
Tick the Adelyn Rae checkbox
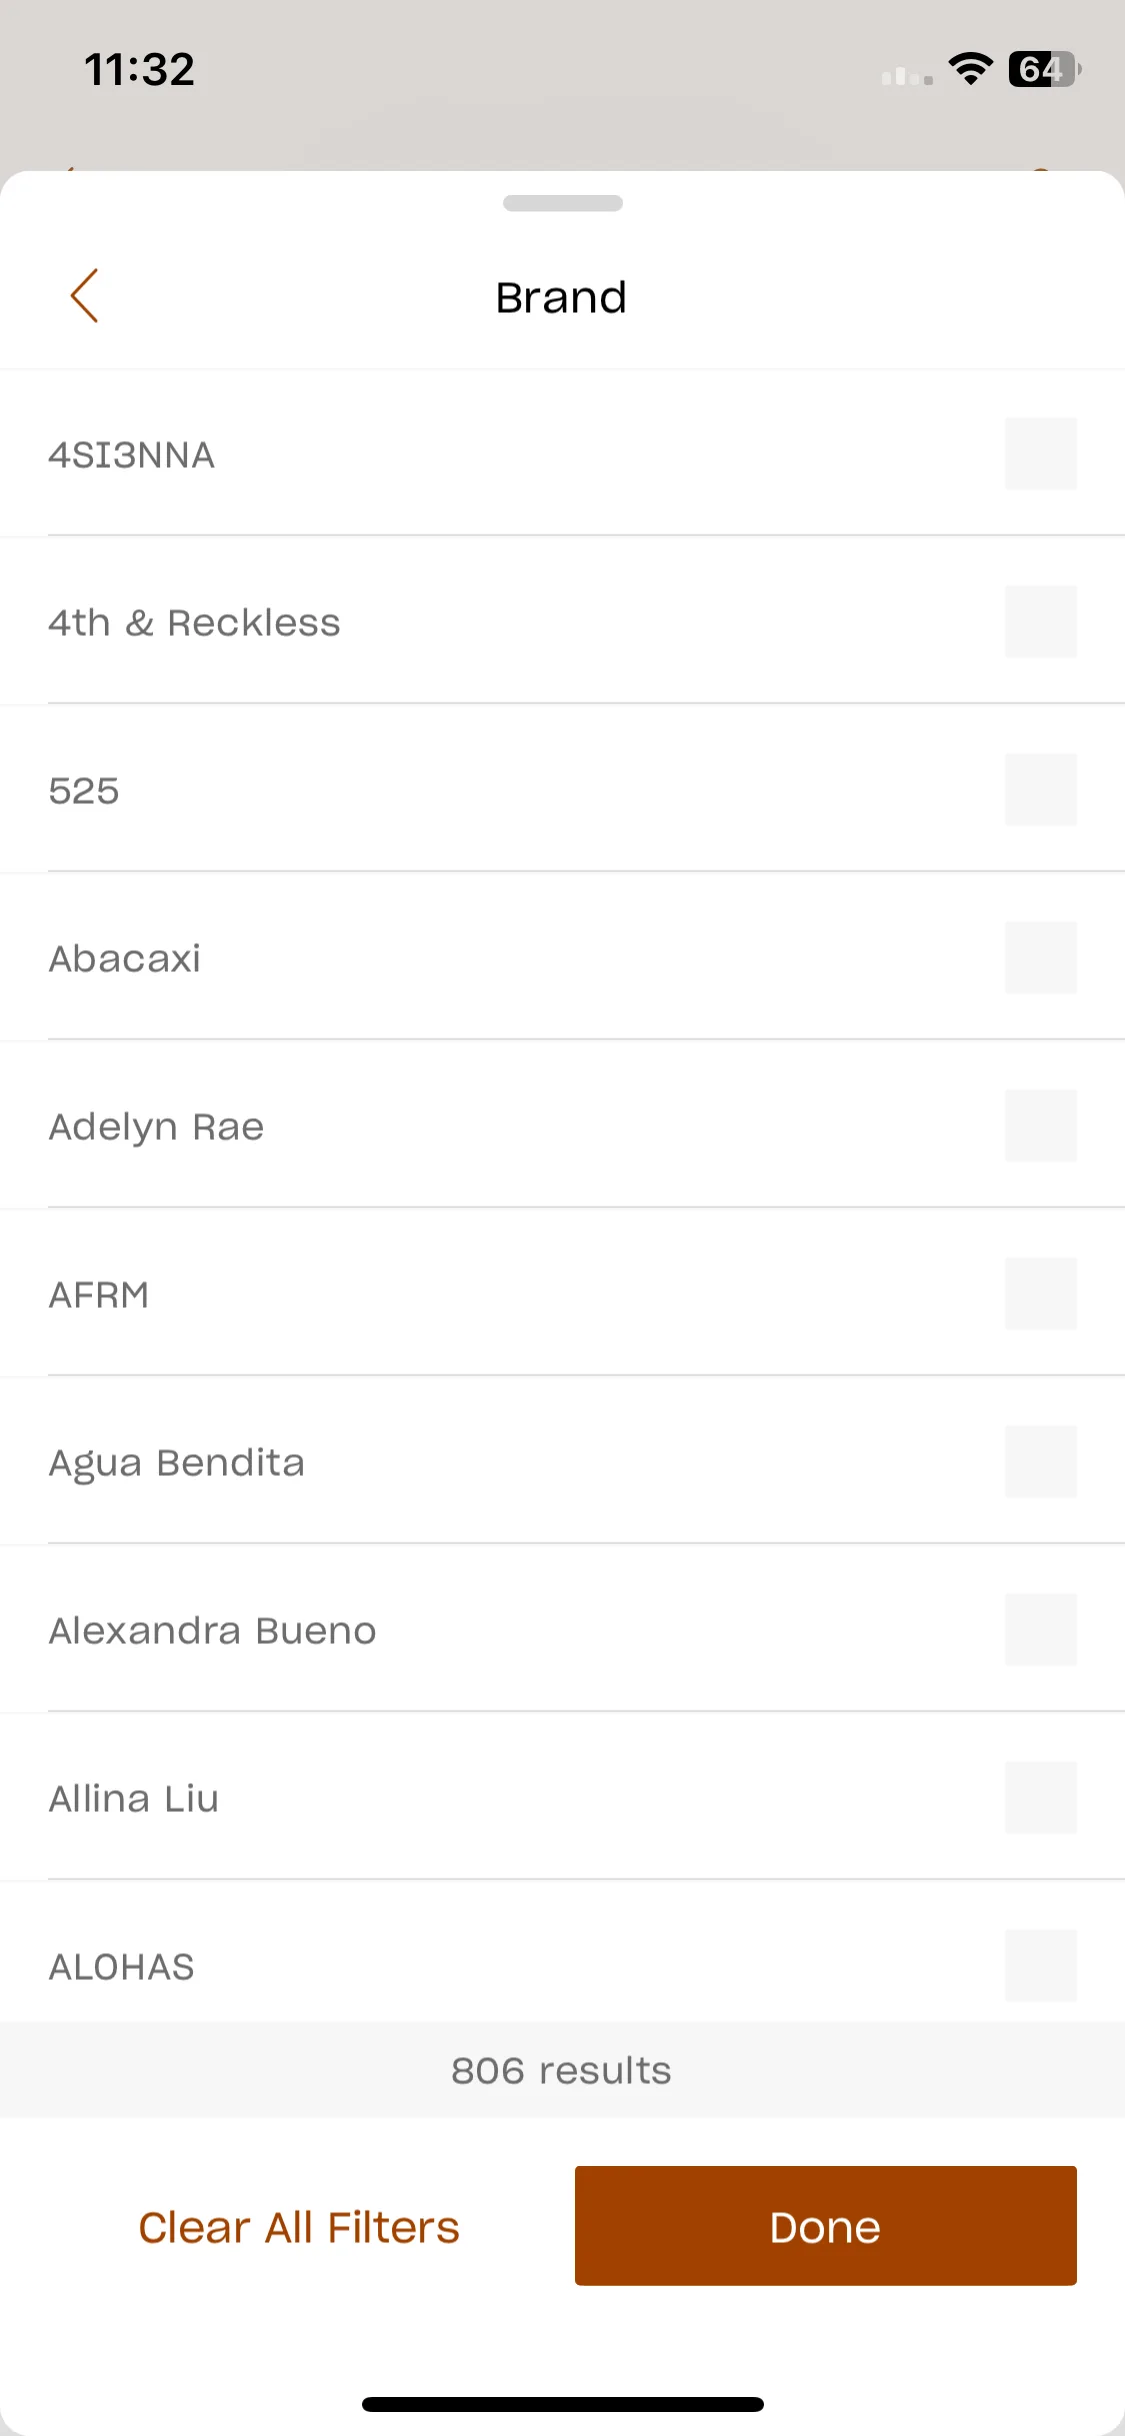pyautogui.click(x=1041, y=1126)
